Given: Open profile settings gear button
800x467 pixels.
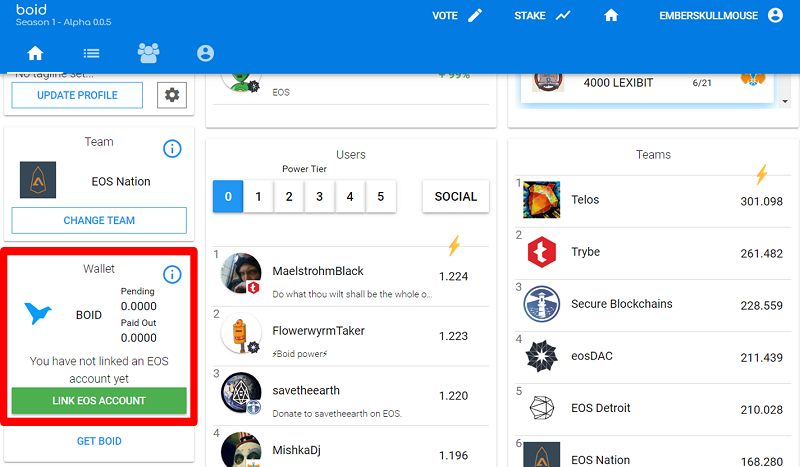Looking at the screenshot, I should (172, 95).
